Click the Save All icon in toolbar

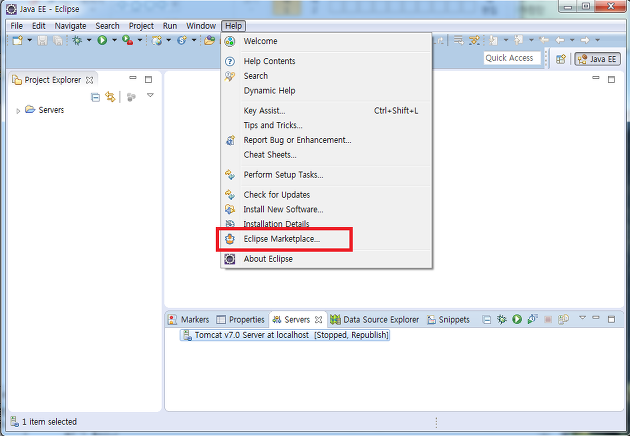58,40
